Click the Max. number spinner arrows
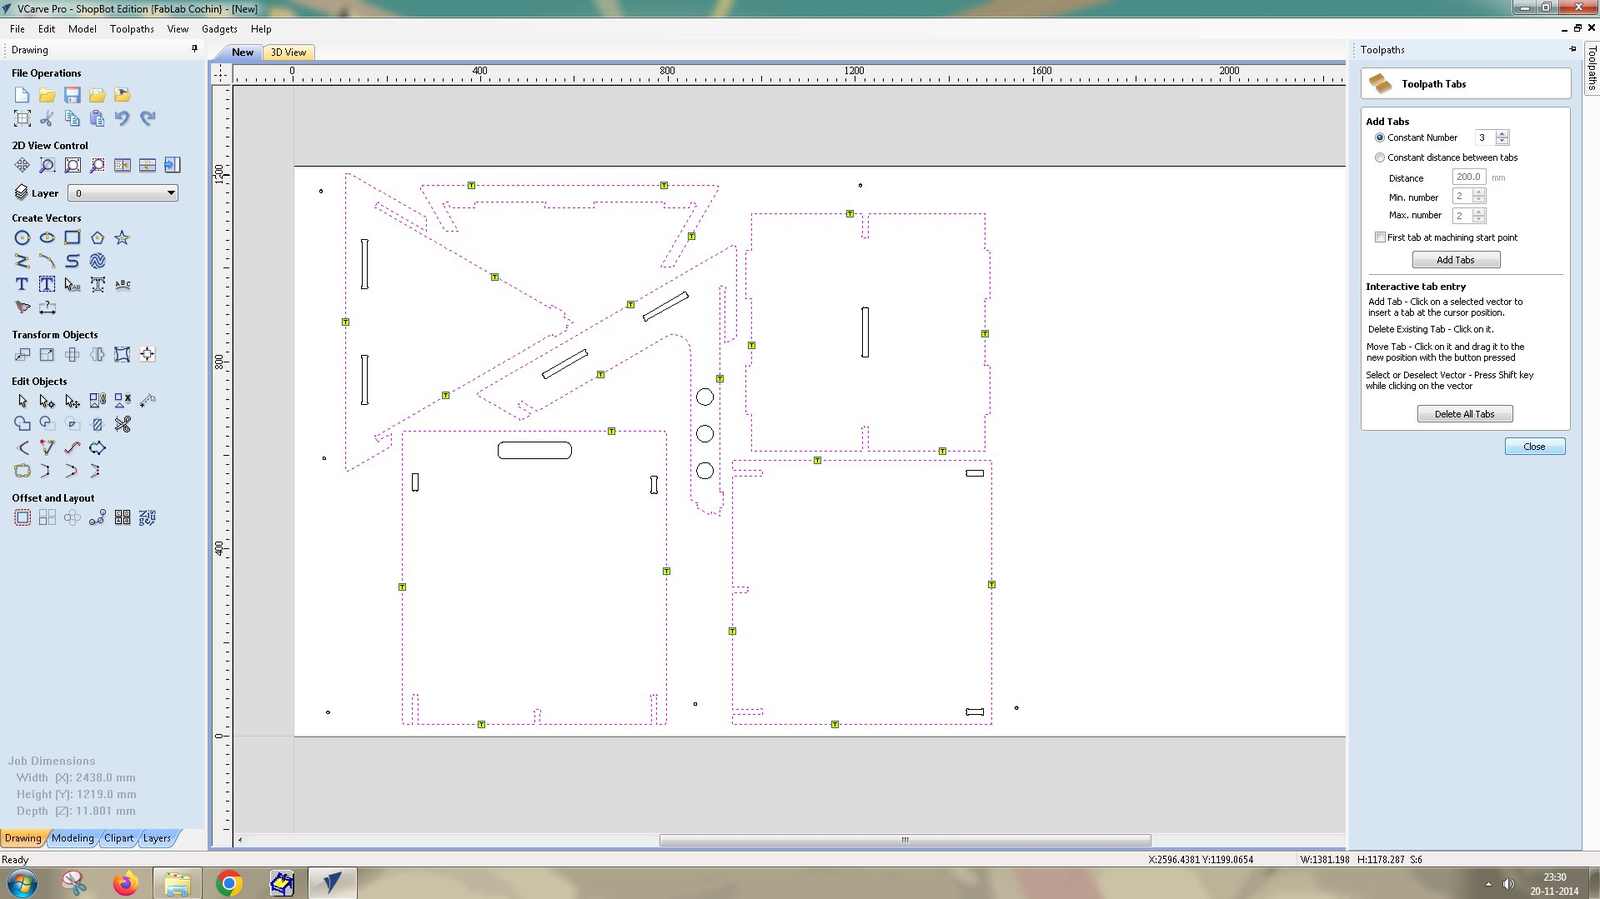The height and width of the screenshot is (899, 1600). (x=1479, y=215)
